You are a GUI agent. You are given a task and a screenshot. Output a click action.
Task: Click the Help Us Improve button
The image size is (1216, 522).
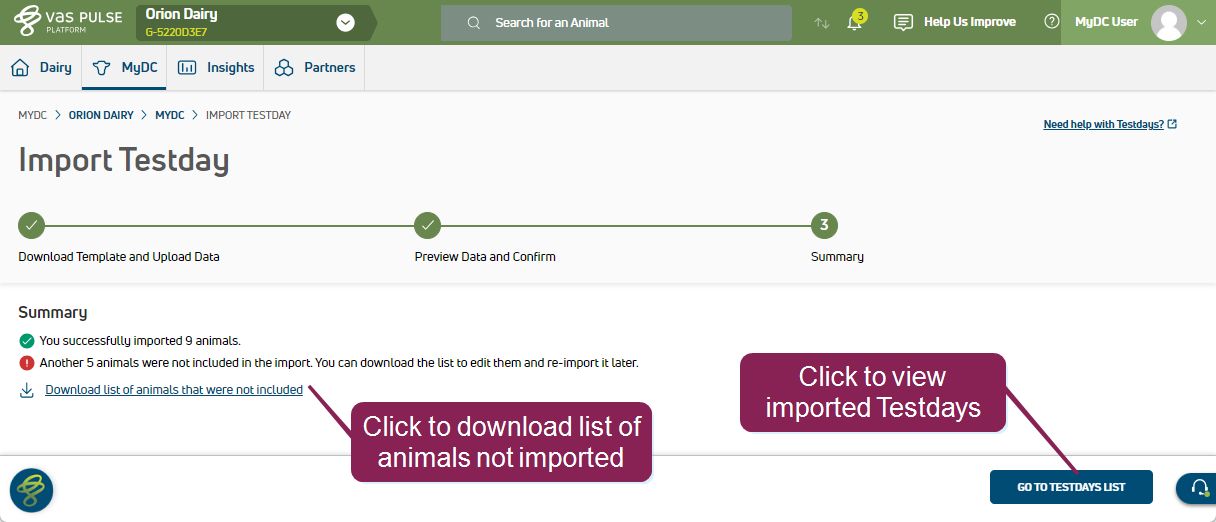[x=955, y=22]
